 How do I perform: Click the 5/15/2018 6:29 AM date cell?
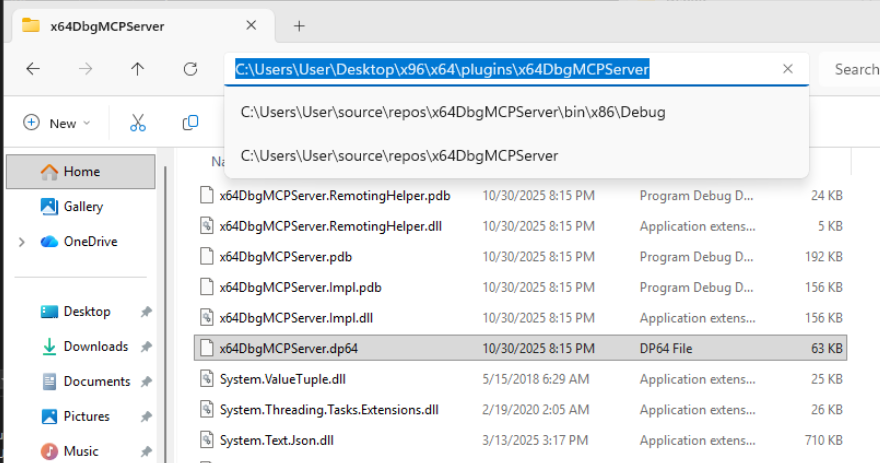pos(536,379)
